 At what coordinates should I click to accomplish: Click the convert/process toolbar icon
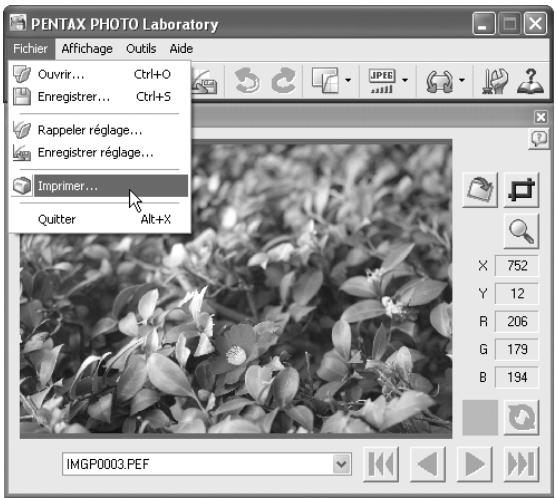pyautogui.click(x=439, y=81)
